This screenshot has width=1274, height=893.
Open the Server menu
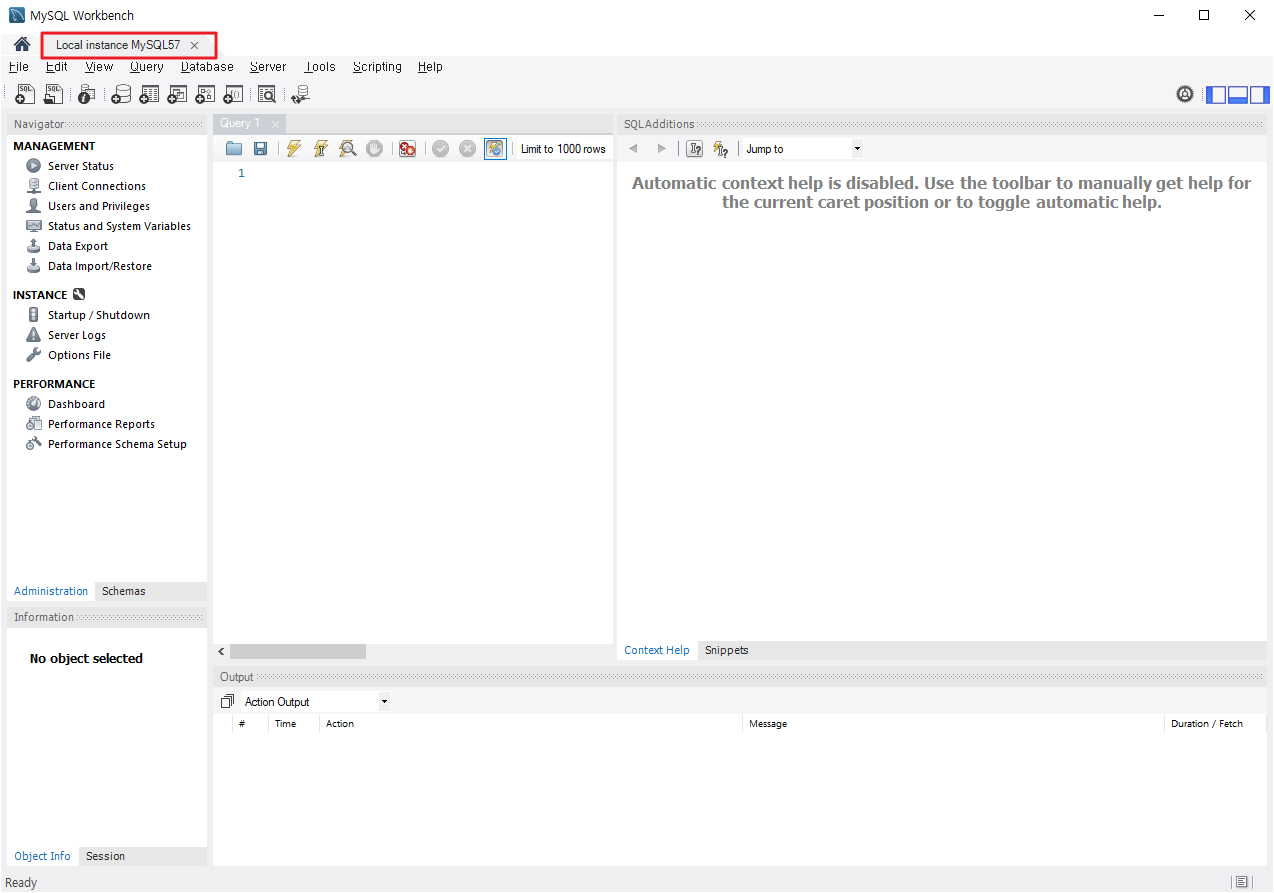[268, 67]
